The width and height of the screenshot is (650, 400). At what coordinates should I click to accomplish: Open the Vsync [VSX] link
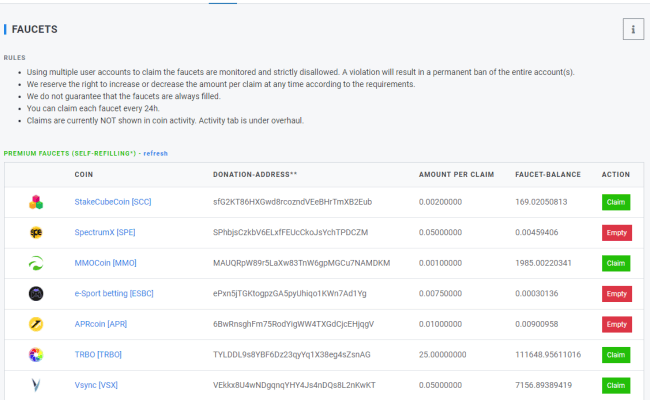96,385
